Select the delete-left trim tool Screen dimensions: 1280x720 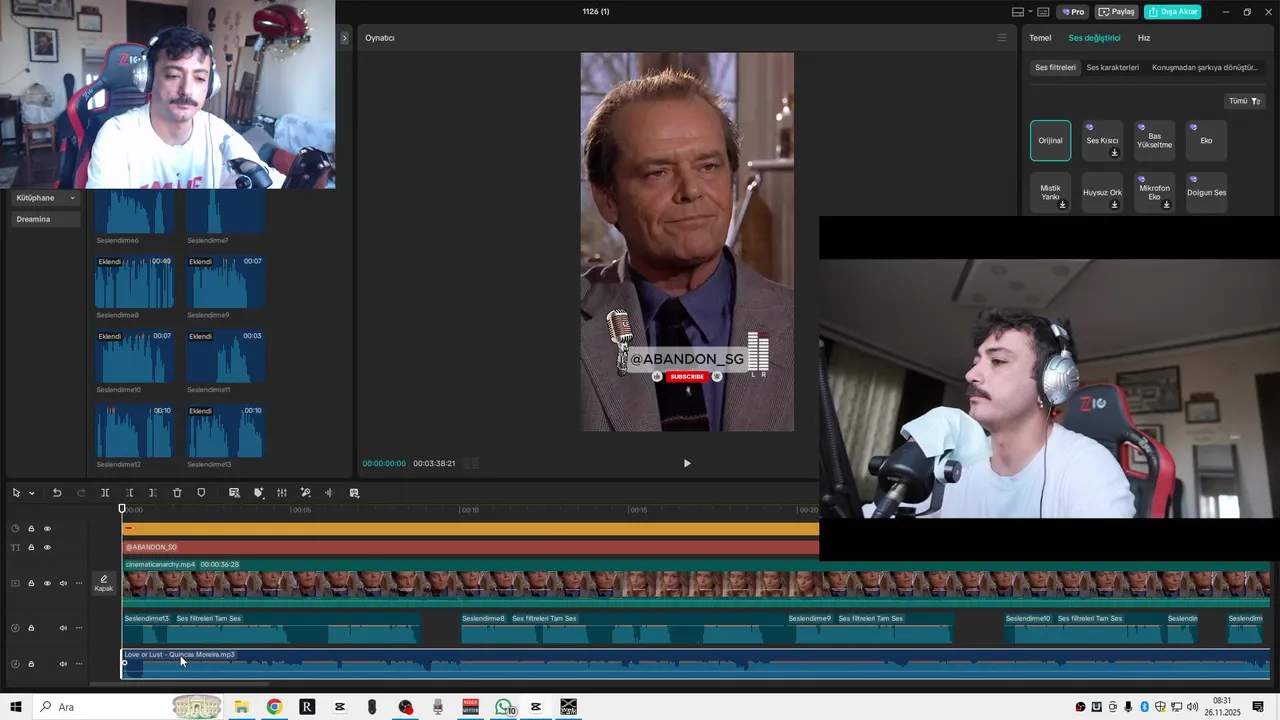point(129,493)
